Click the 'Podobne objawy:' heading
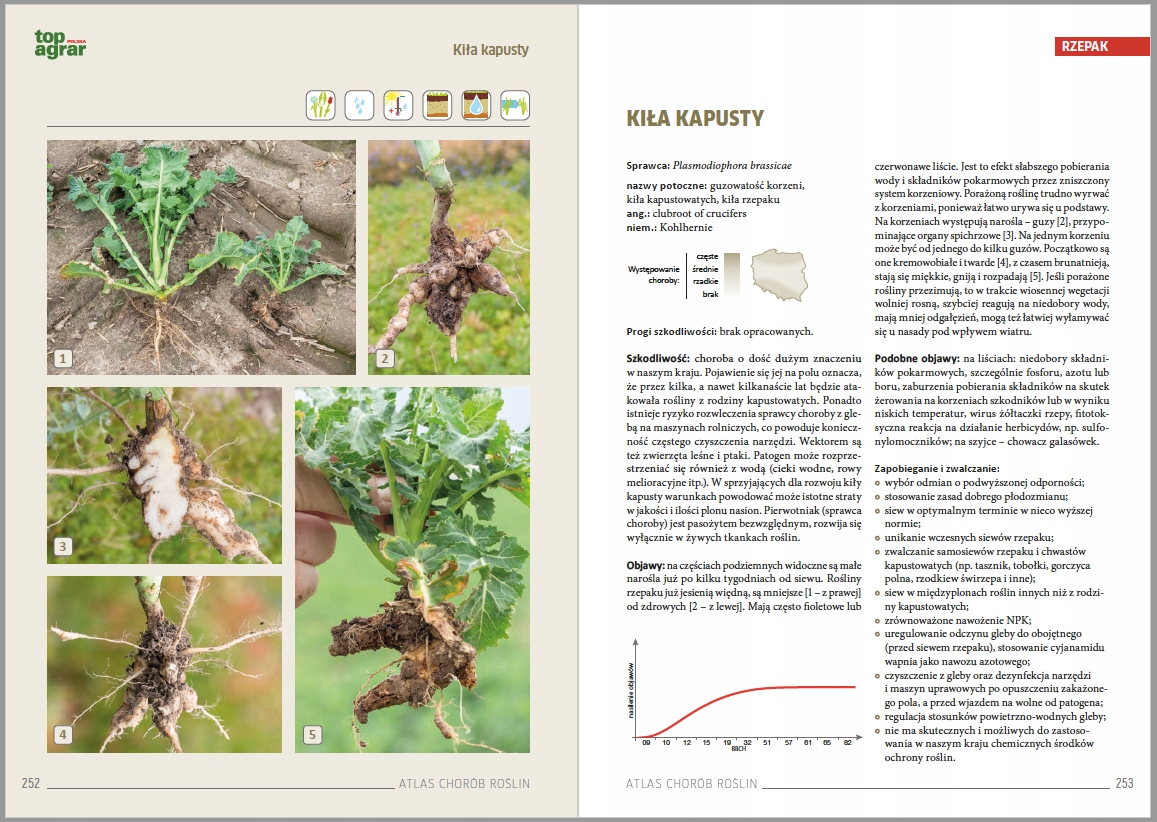The image size is (1157, 822). pyautogui.click(x=917, y=359)
